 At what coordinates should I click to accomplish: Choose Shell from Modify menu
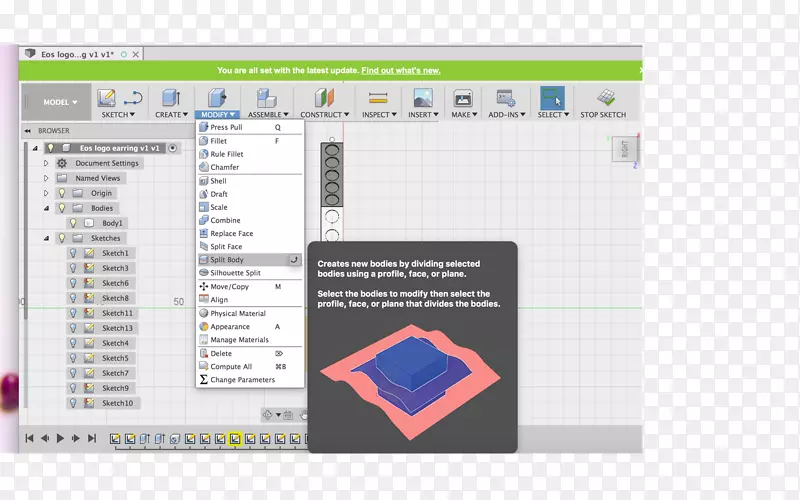point(250,181)
